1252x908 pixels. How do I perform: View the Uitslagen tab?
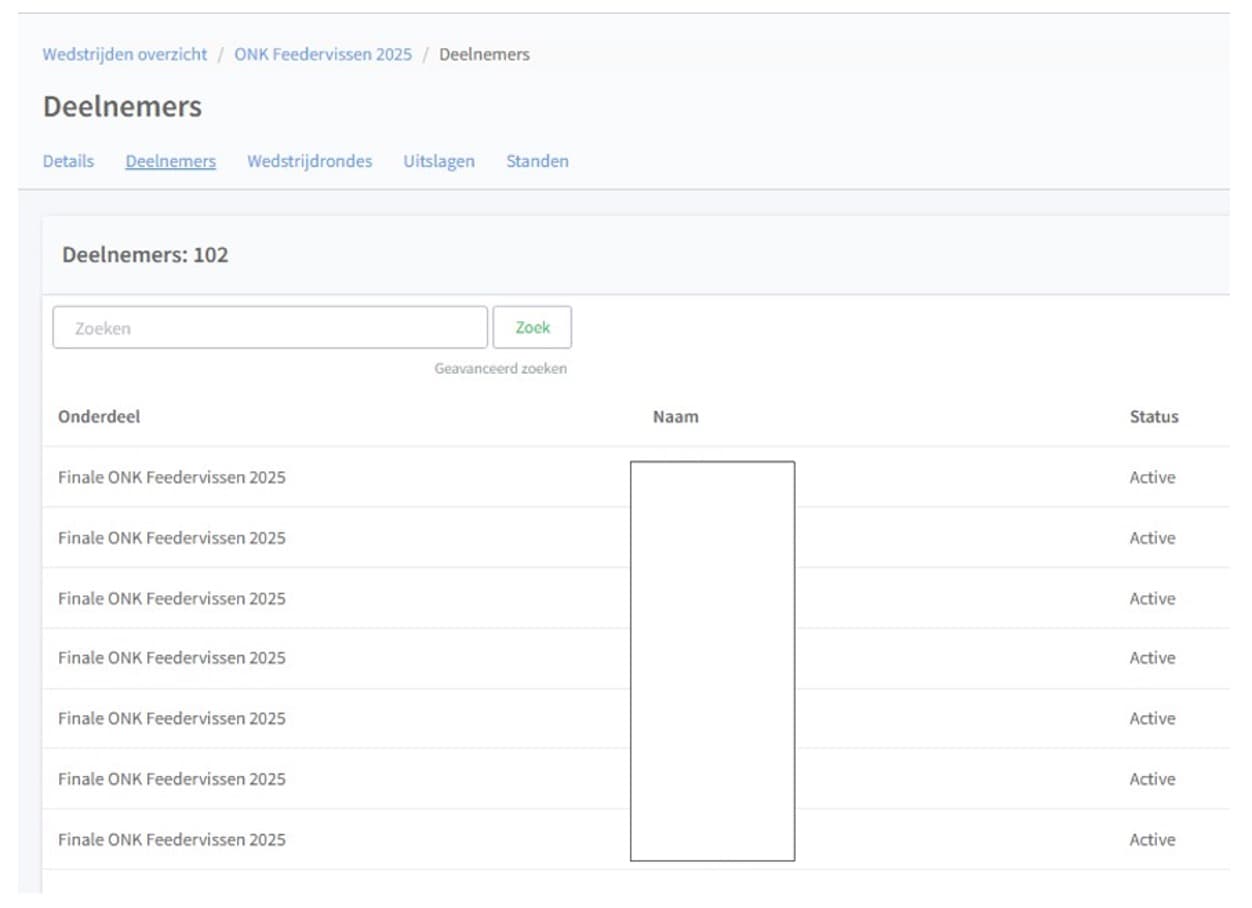tap(438, 161)
